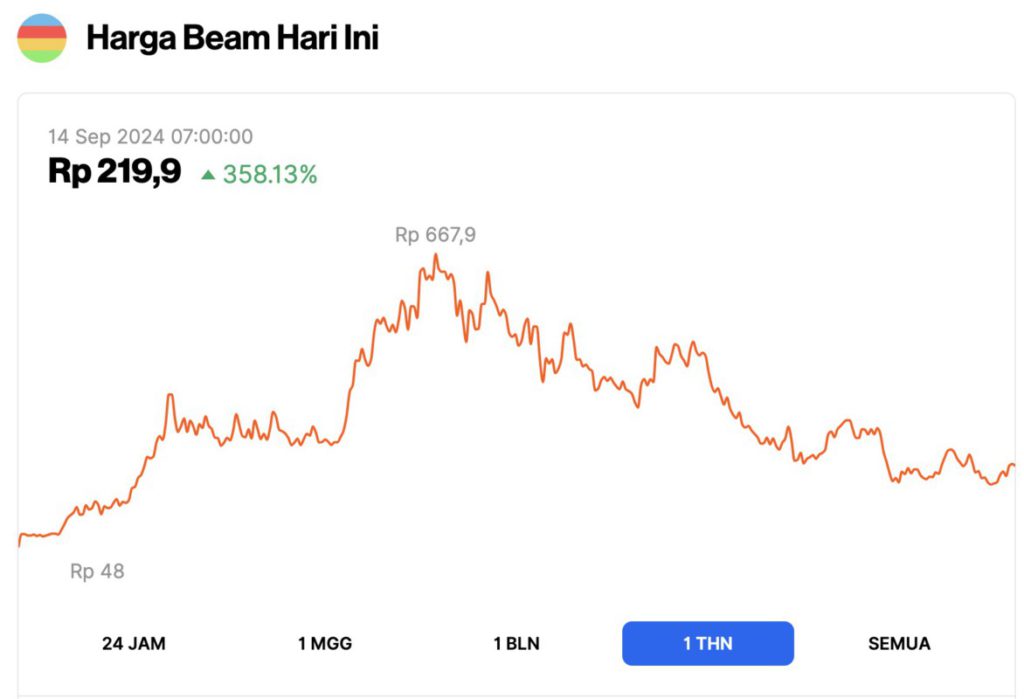Click the 14 Sep 2024 timestamp
1024x699 pixels.
pyautogui.click(x=150, y=137)
